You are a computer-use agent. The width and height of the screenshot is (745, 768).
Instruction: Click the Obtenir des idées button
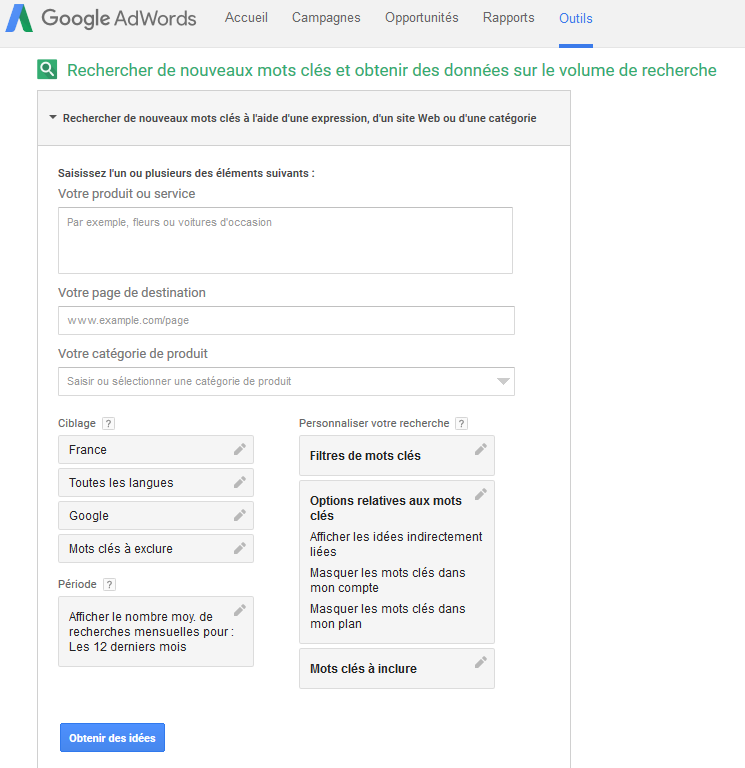112,738
